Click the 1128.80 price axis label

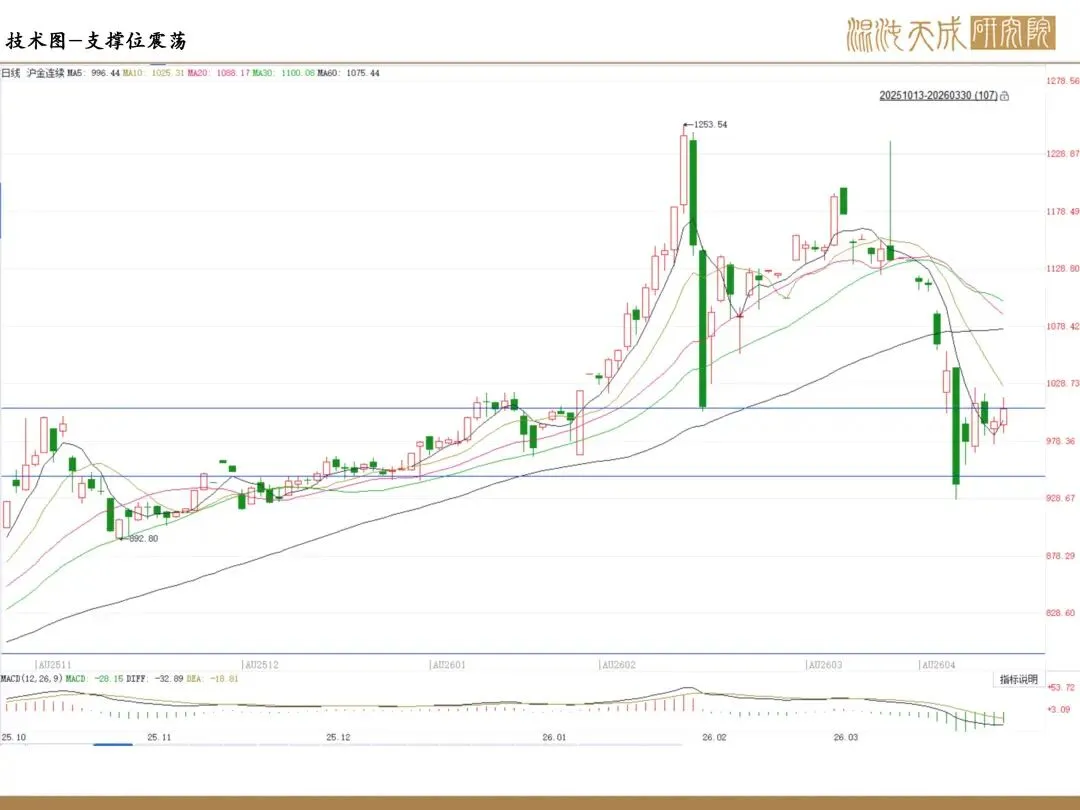(x=1063, y=269)
